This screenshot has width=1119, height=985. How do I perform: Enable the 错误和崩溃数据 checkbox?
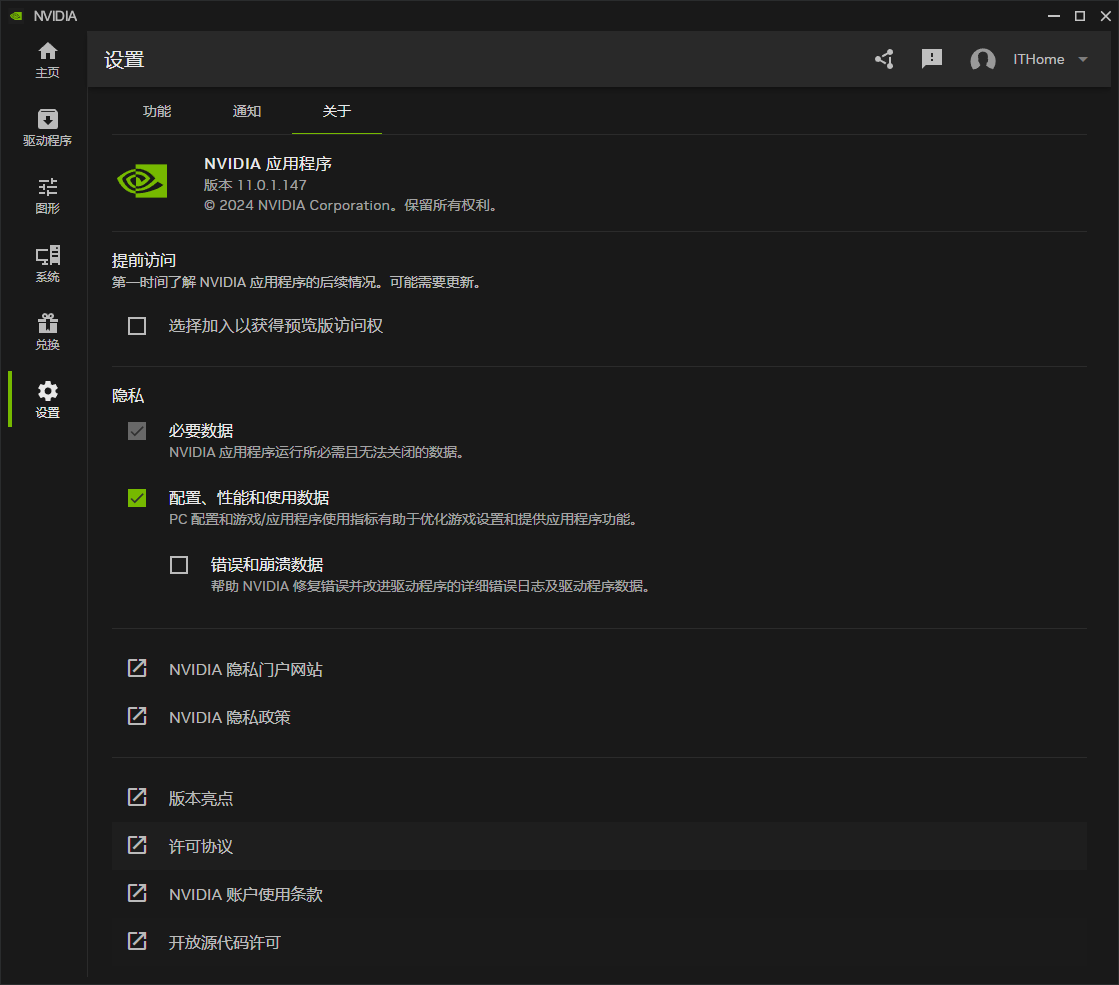pyautogui.click(x=179, y=564)
